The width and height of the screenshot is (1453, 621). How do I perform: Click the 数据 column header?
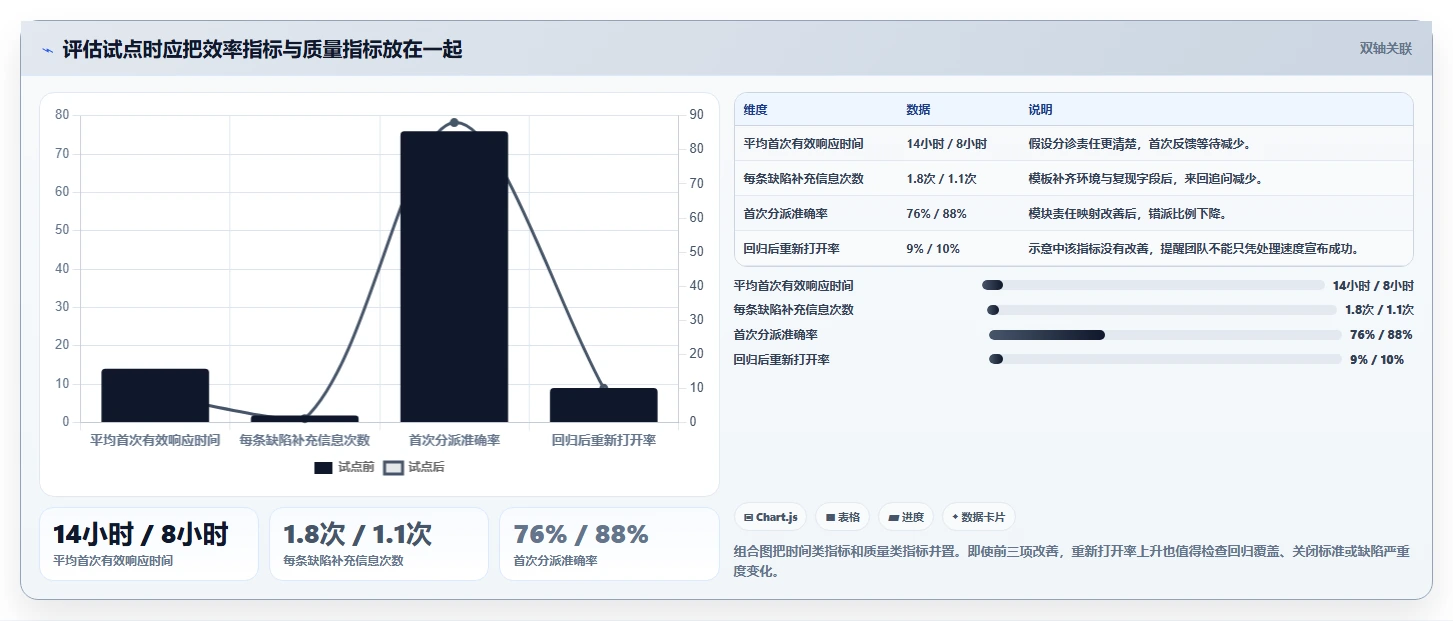918,110
